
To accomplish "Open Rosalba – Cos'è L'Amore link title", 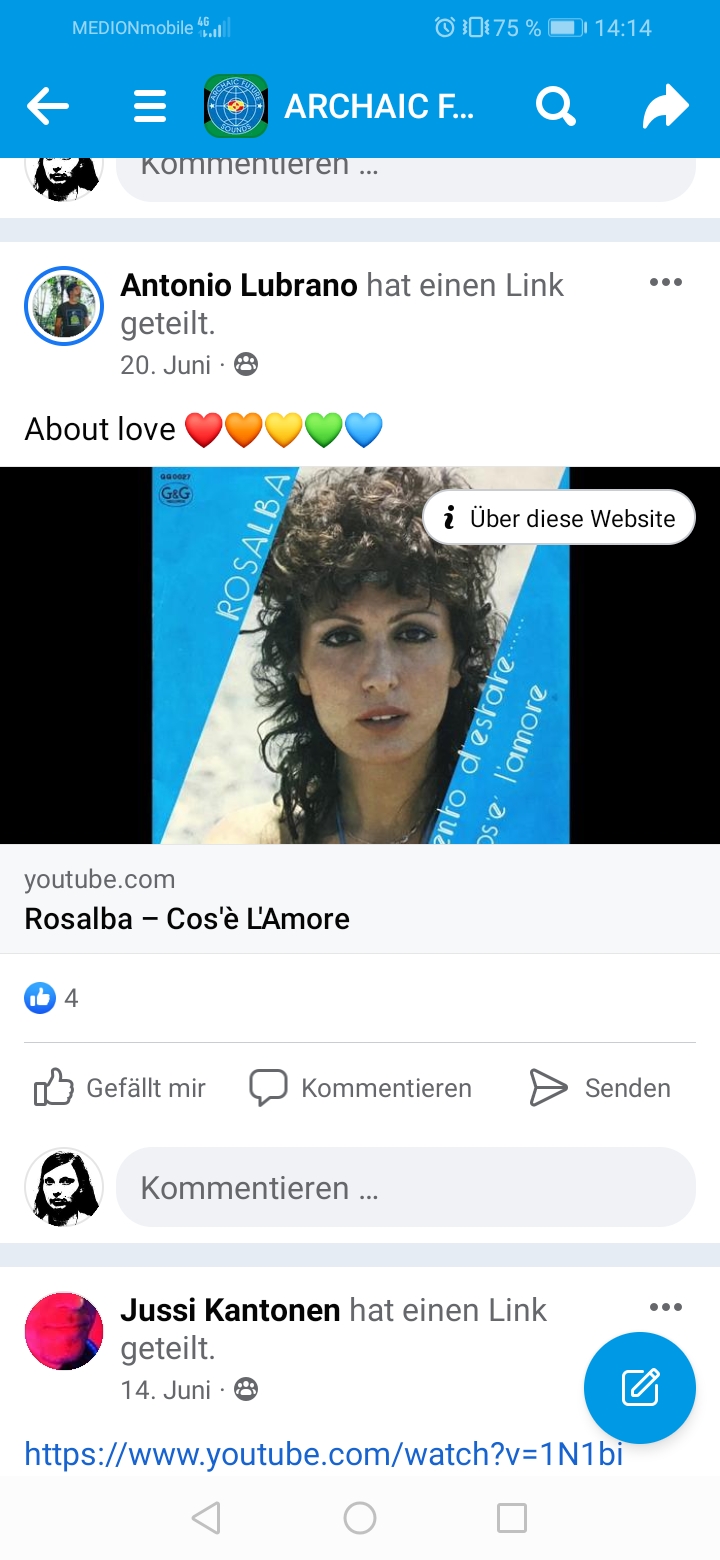I will 187,919.
